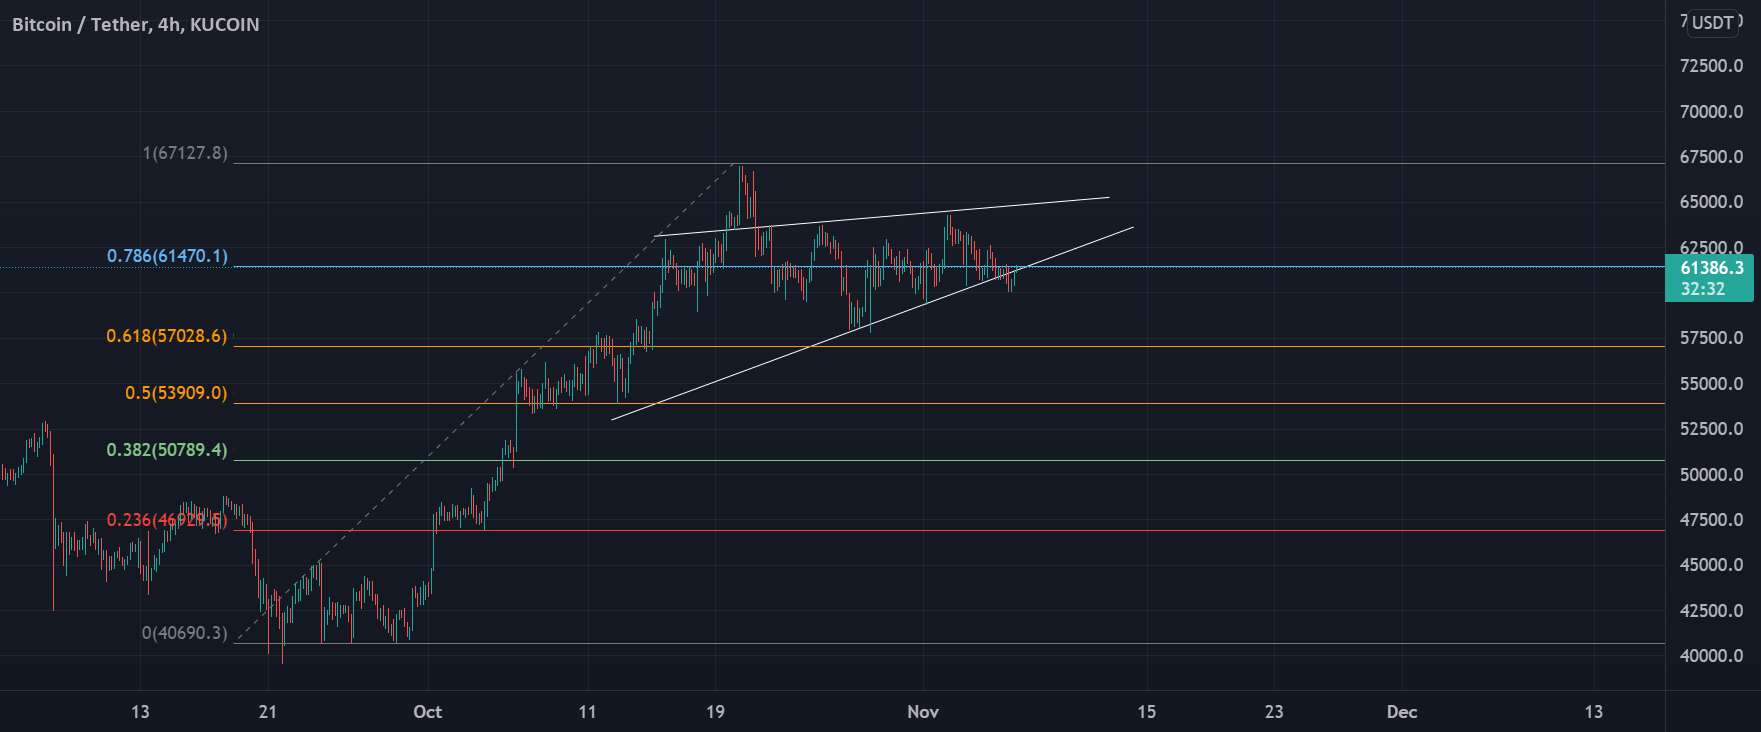Image resolution: width=1761 pixels, height=732 pixels.
Task: Click the 42500.0 price axis label
Action: pos(1712,611)
